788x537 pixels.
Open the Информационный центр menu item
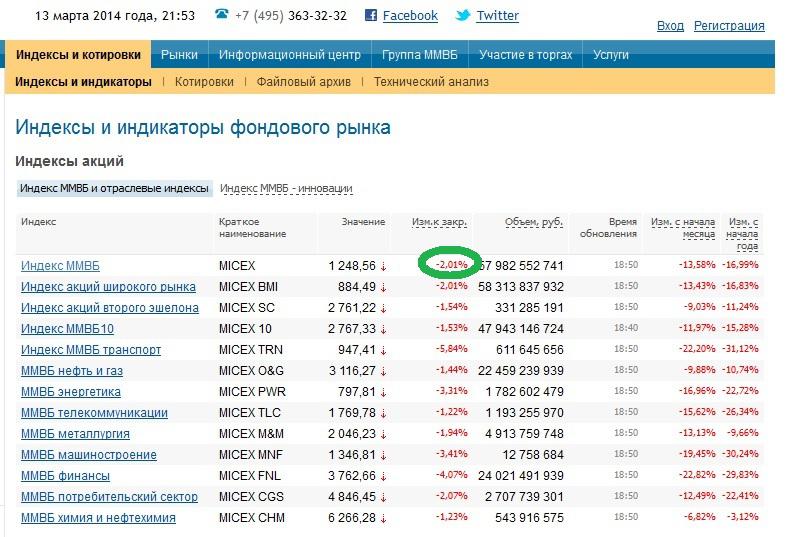(x=290, y=54)
